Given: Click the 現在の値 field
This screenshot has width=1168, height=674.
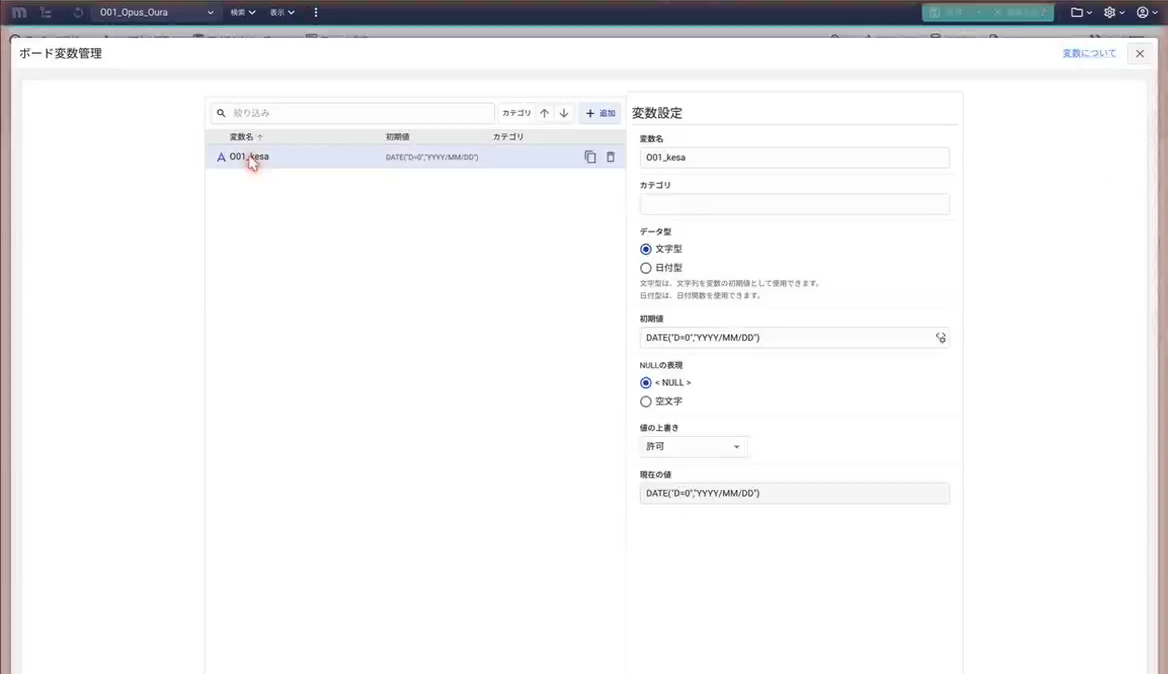Looking at the screenshot, I should (x=795, y=494).
